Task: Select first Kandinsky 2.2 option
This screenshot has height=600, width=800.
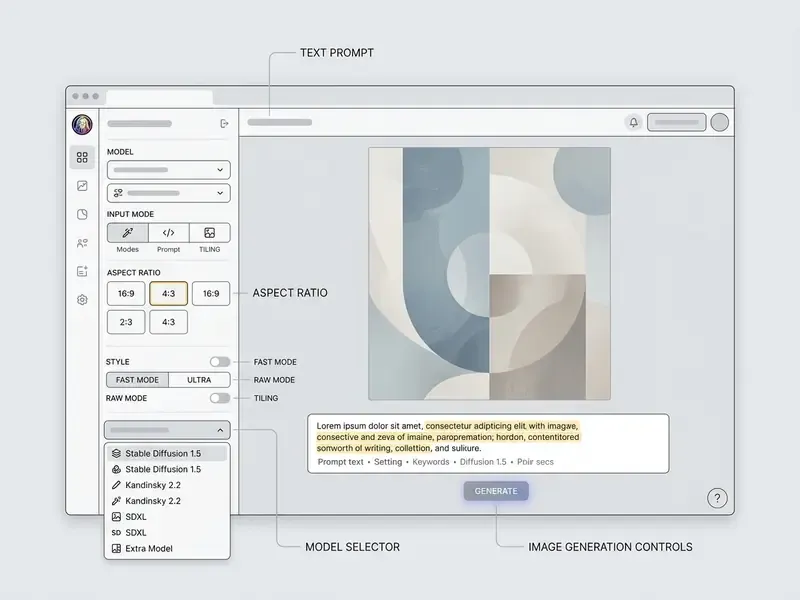Action: click(167, 485)
